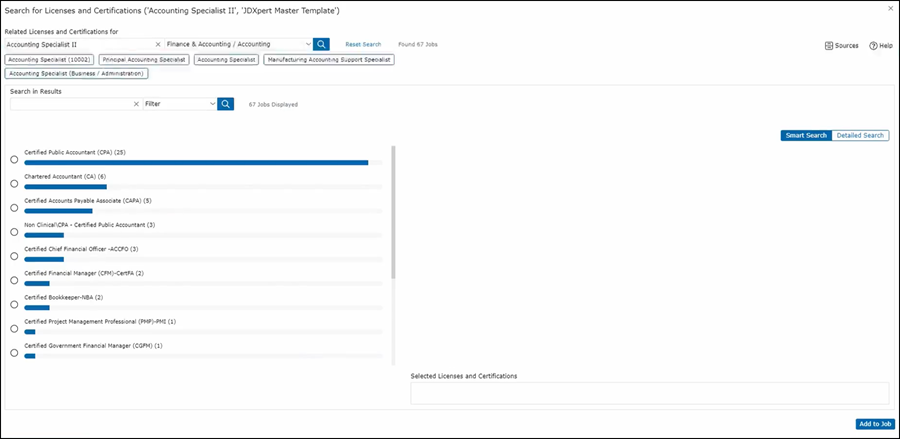
Task: Close the search dialog with X
Action: point(890,8)
